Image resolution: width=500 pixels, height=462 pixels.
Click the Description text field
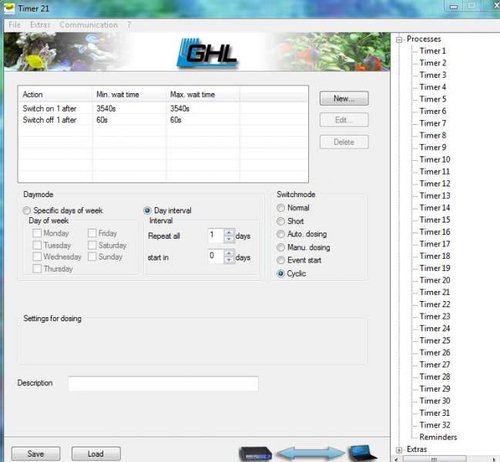tap(163, 383)
